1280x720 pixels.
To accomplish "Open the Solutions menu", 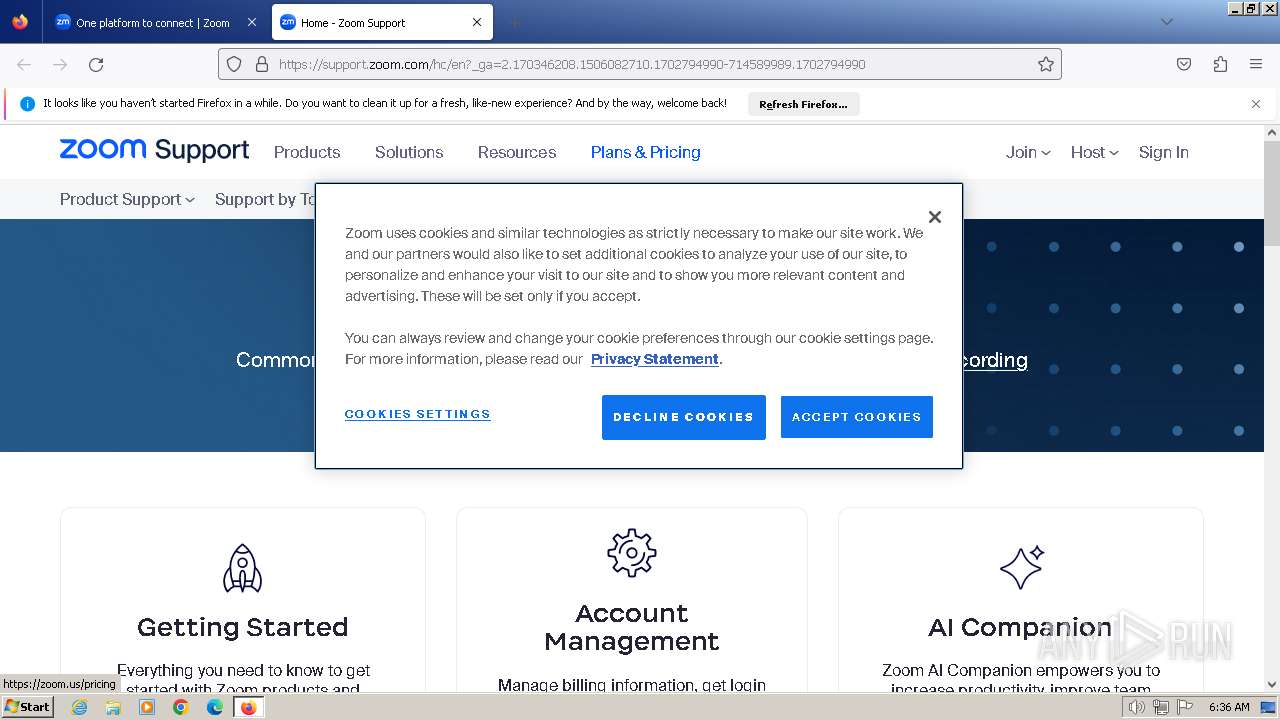I will (x=409, y=152).
